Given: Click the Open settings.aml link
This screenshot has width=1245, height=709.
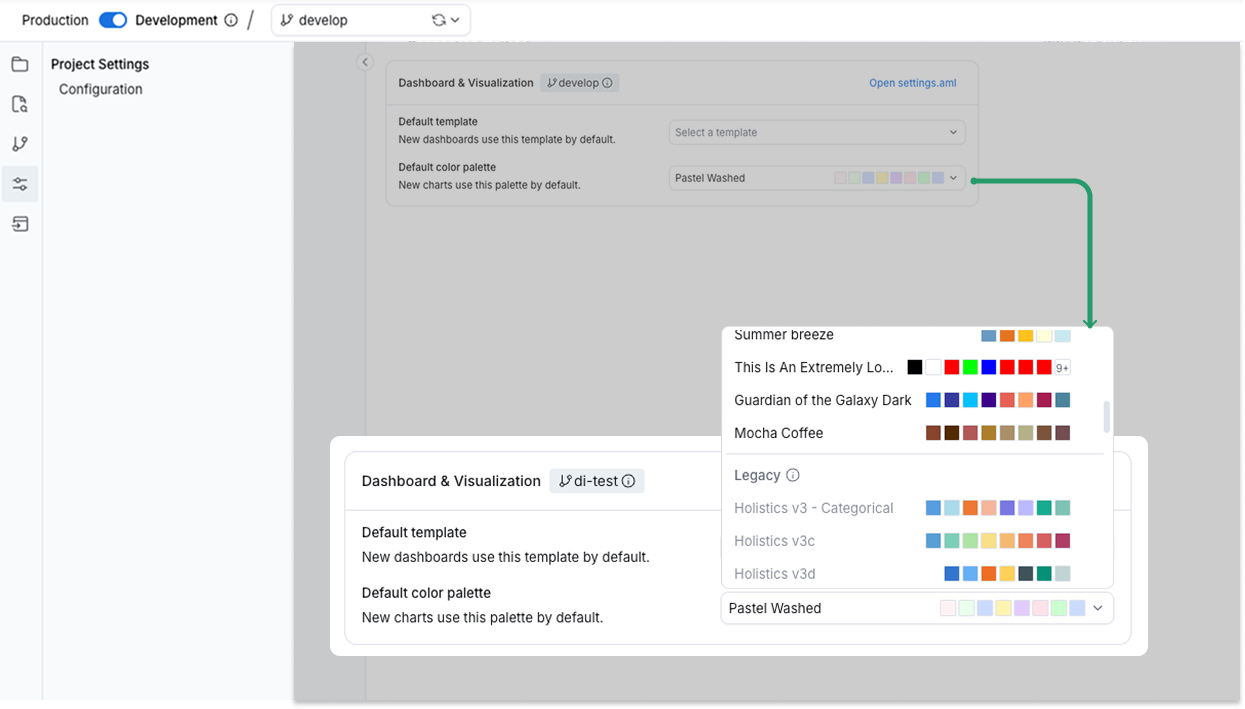Looking at the screenshot, I should 912,83.
